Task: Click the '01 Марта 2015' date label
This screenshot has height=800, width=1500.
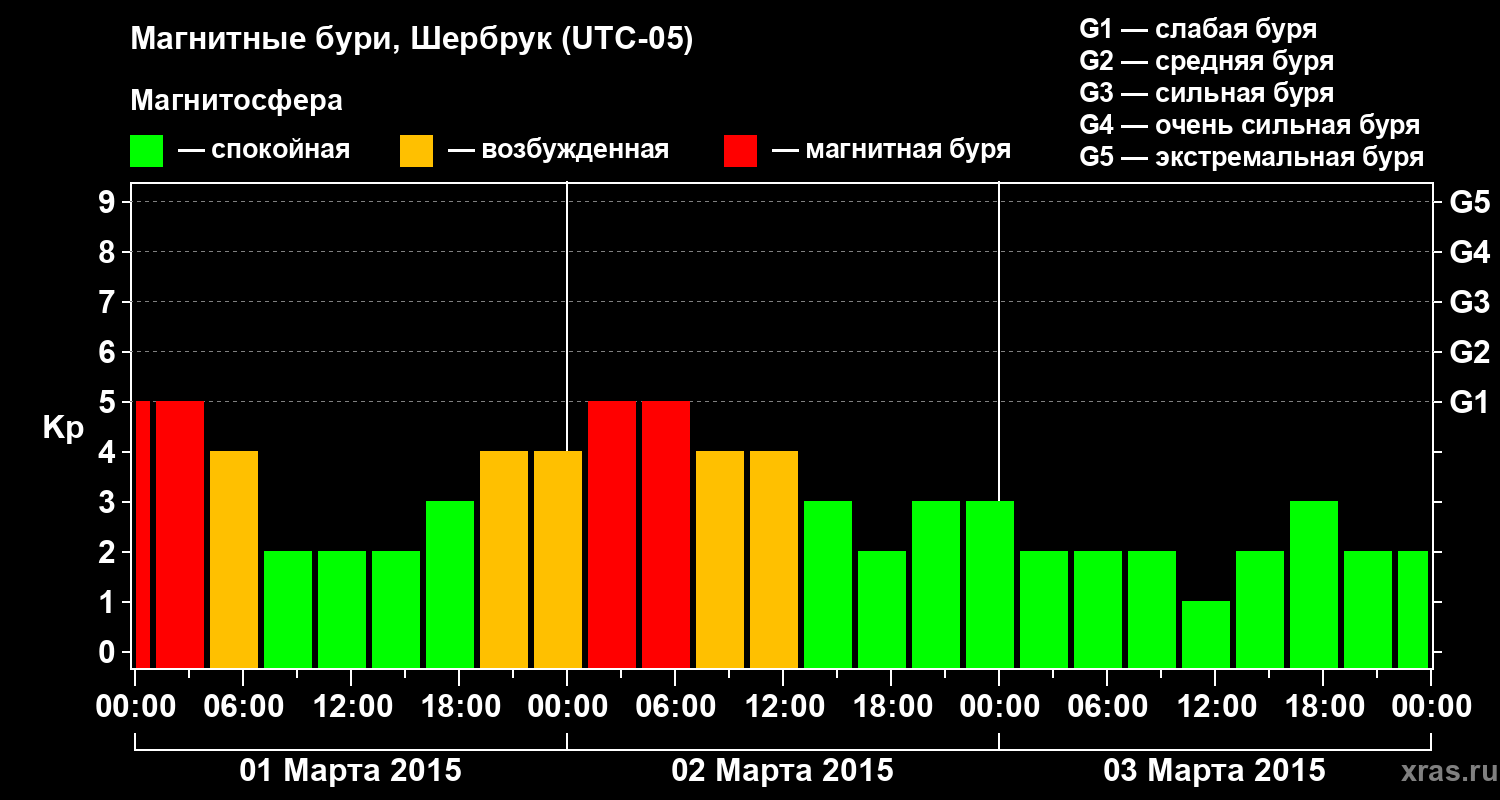Action: 351,771
